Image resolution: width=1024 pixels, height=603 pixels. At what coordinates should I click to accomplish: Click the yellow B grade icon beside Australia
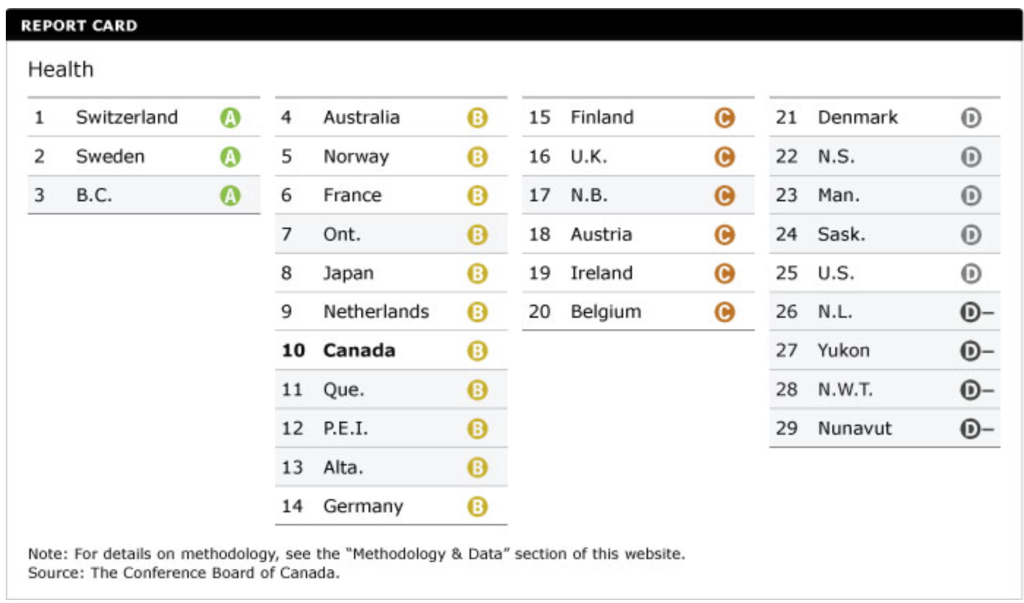point(477,118)
